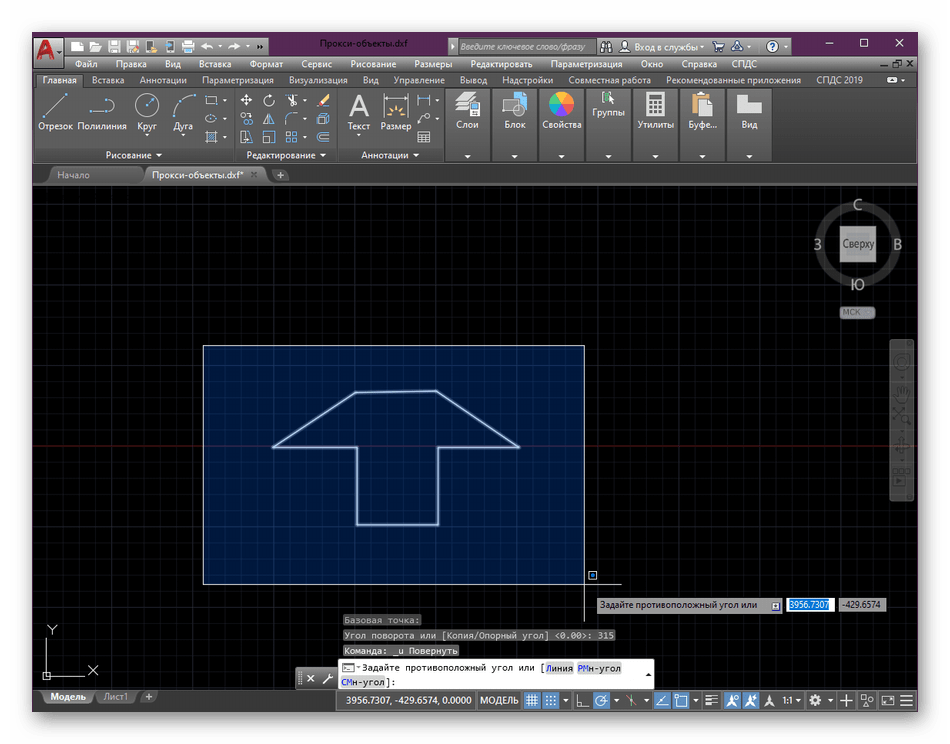The height and width of the screenshot is (744, 950).
Task: Click the Сверху face of the ViewCube
Action: click(858, 244)
